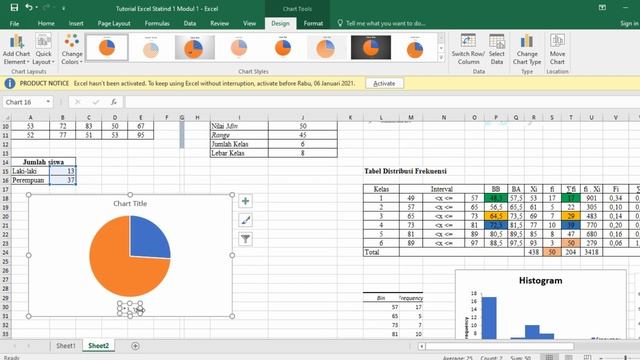This screenshot has width=640, height=360.
Task: Click the Tell me lightbulb icon
Action: click(340, 23)
